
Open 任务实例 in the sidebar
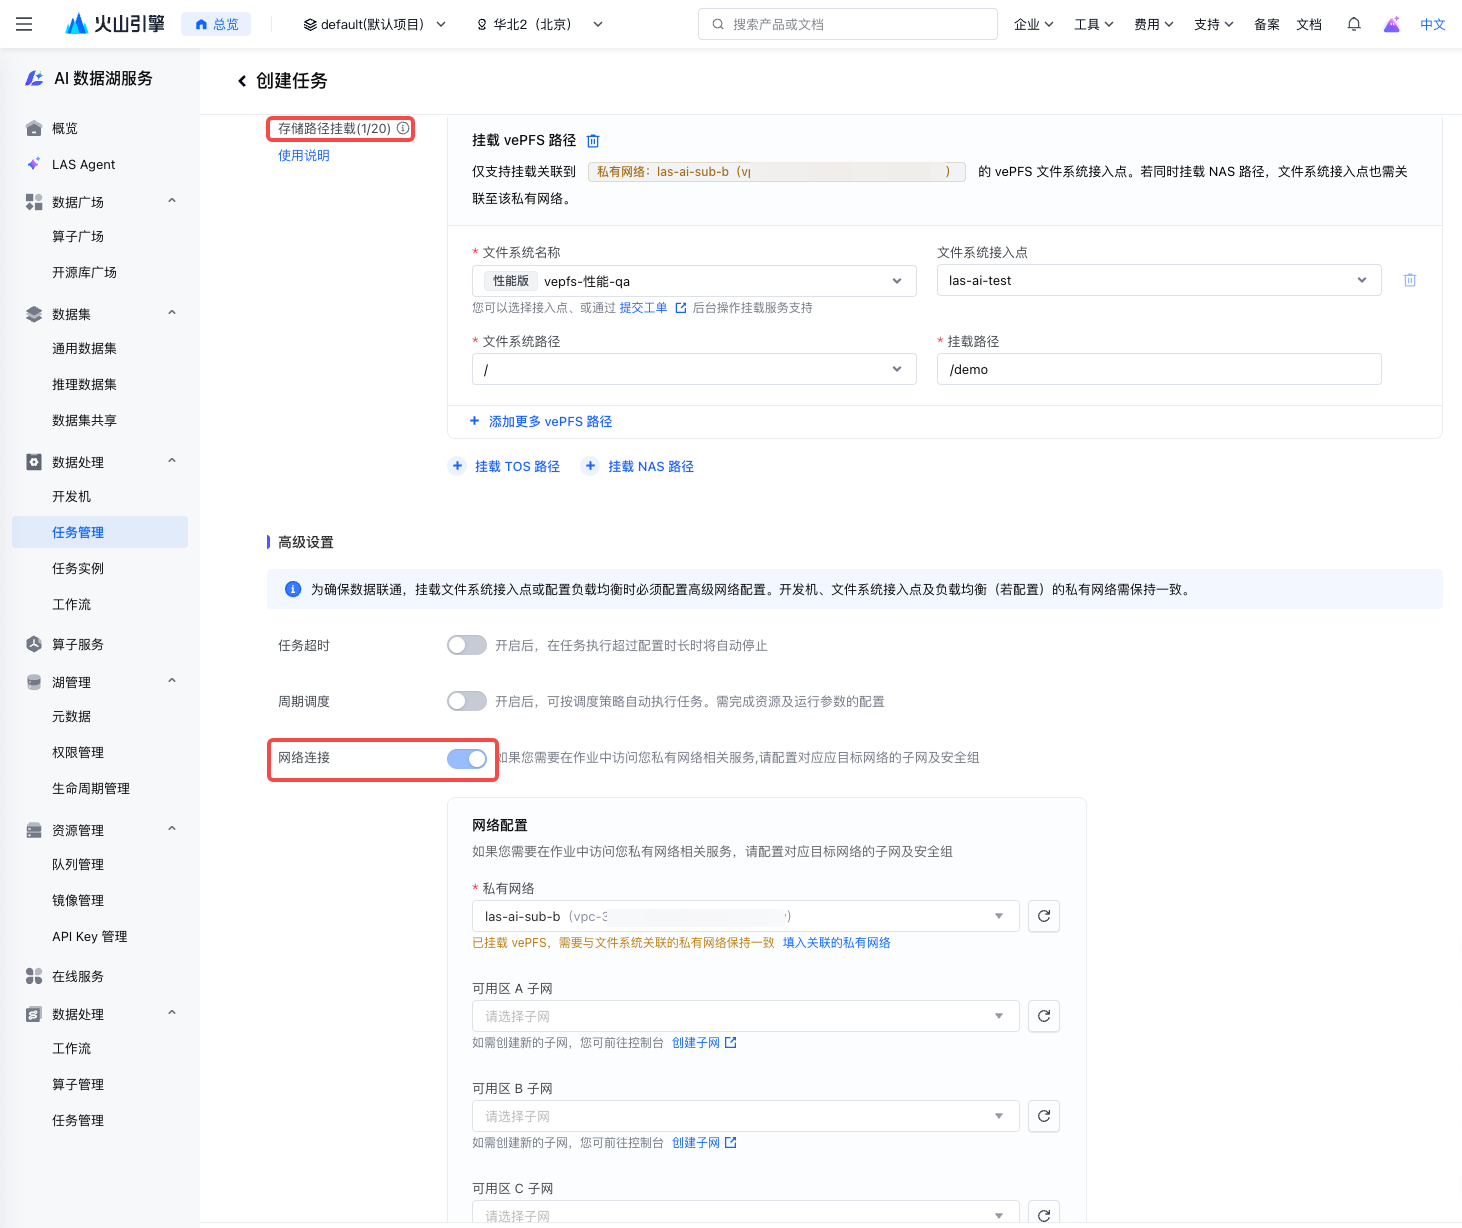coord(78,568)
